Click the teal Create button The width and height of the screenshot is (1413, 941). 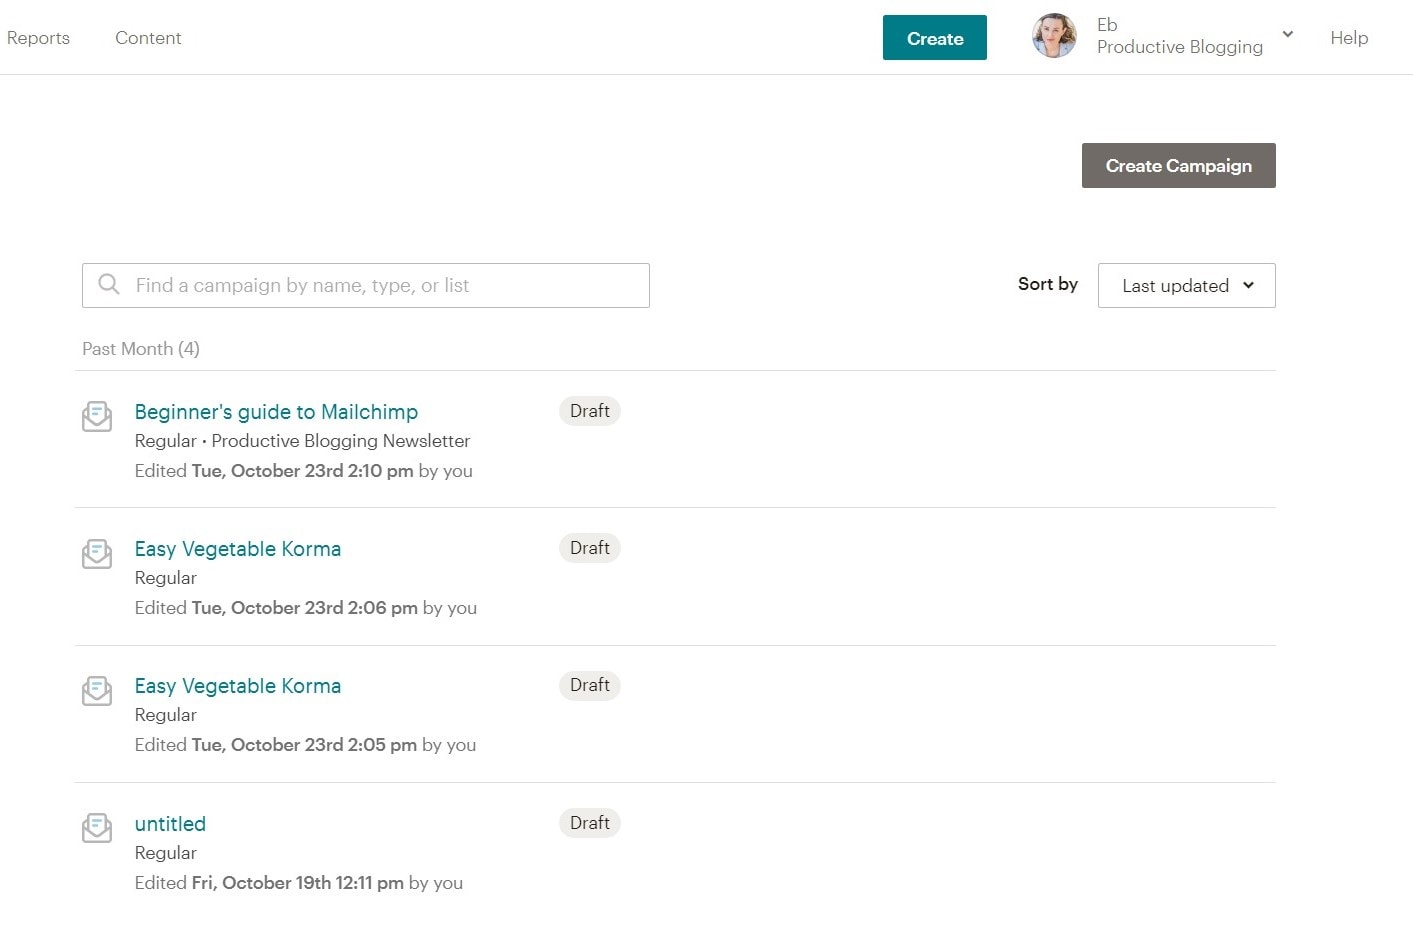(935, 37)
